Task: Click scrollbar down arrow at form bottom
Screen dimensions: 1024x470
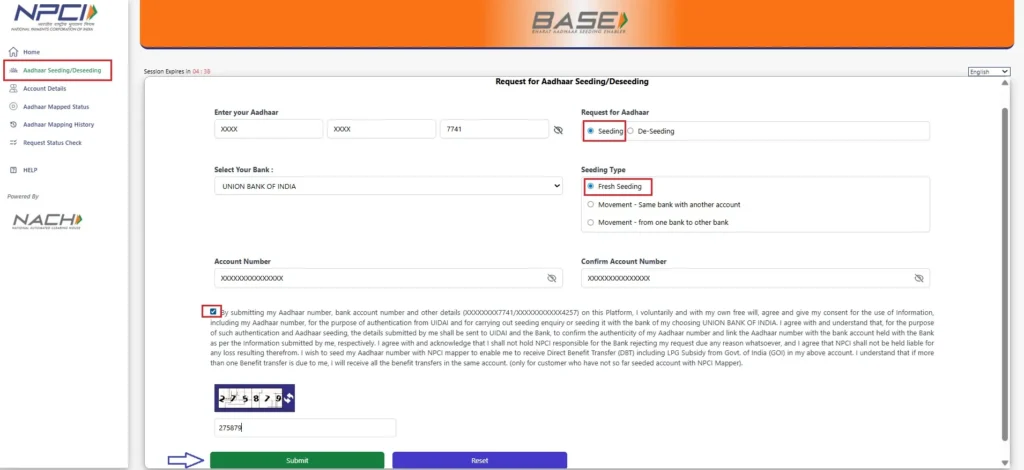Action: click(x=1004, y=463)
